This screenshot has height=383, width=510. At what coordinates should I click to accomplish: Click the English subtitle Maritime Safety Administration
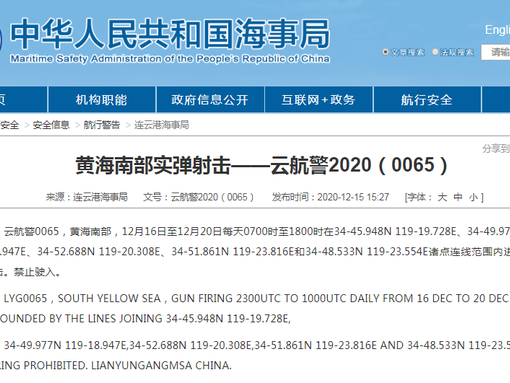170,59
